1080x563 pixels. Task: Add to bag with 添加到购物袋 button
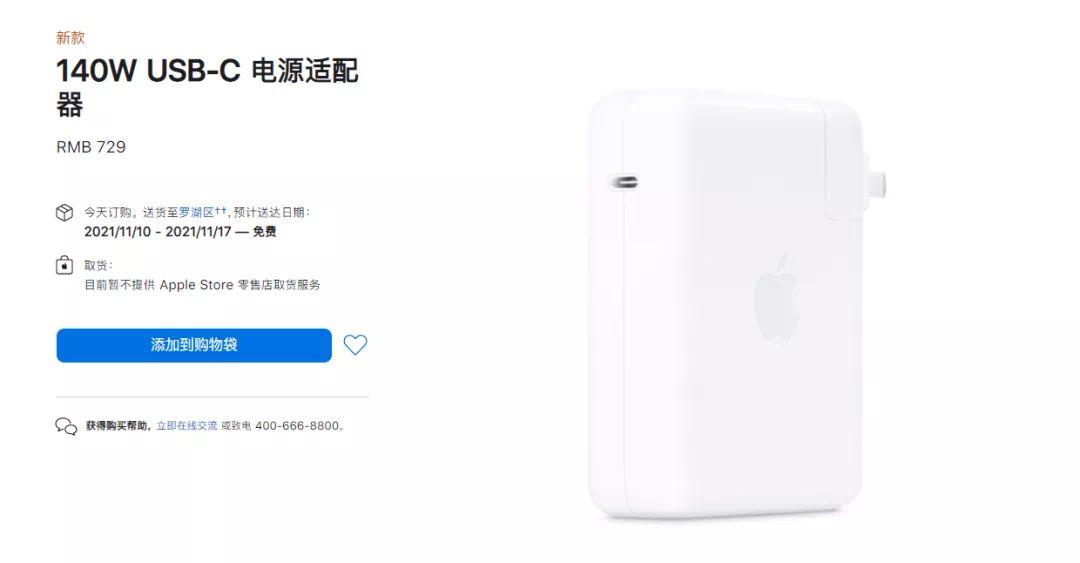tap(194, 345)
